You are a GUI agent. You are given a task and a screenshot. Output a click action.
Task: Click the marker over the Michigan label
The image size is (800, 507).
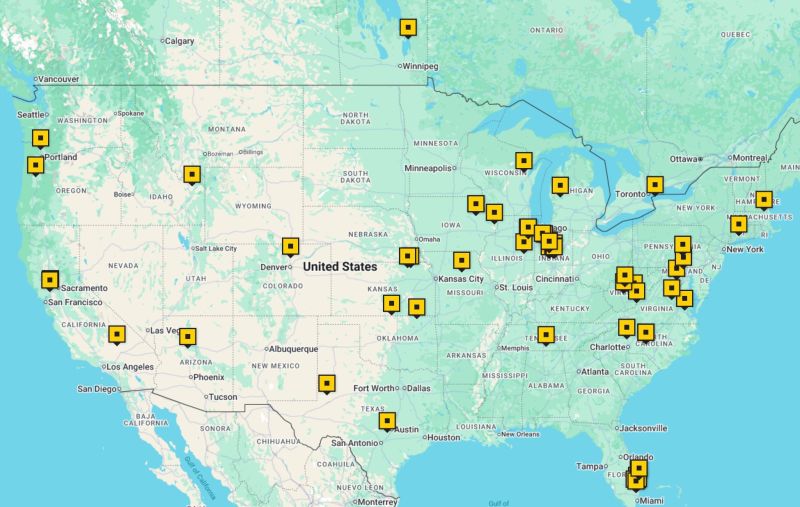(x=560, y=185)
